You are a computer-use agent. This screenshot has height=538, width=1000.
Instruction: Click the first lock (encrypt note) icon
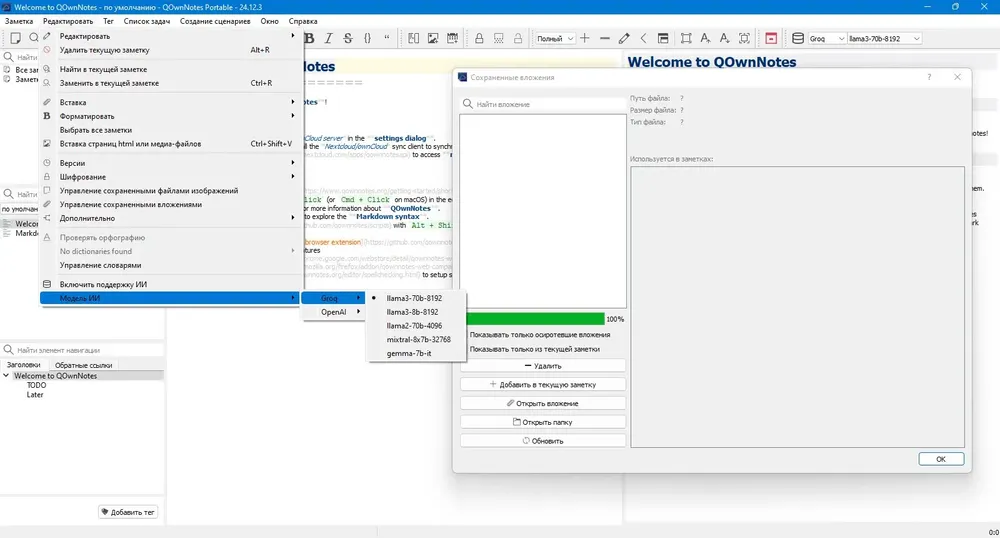tap(479, 38)
